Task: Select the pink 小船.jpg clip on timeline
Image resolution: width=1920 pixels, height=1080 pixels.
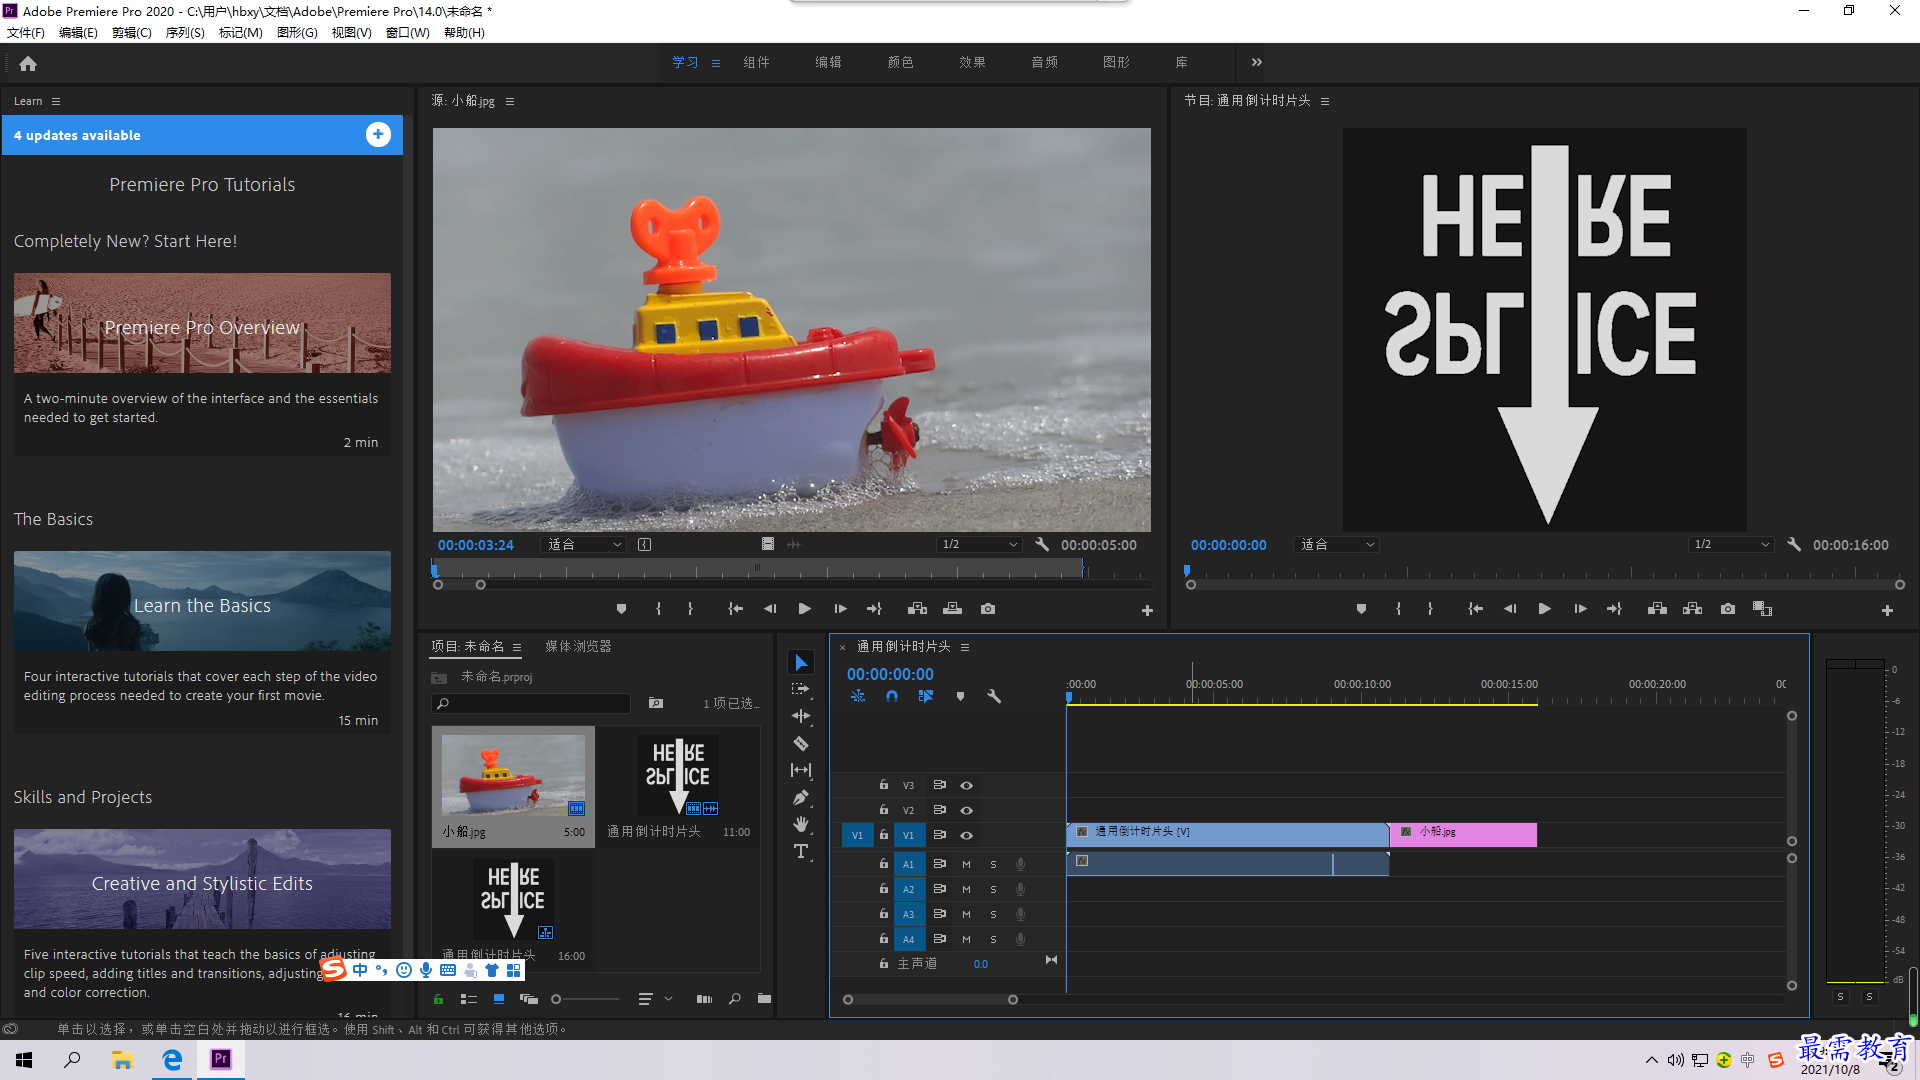Action: point(1463,834)
